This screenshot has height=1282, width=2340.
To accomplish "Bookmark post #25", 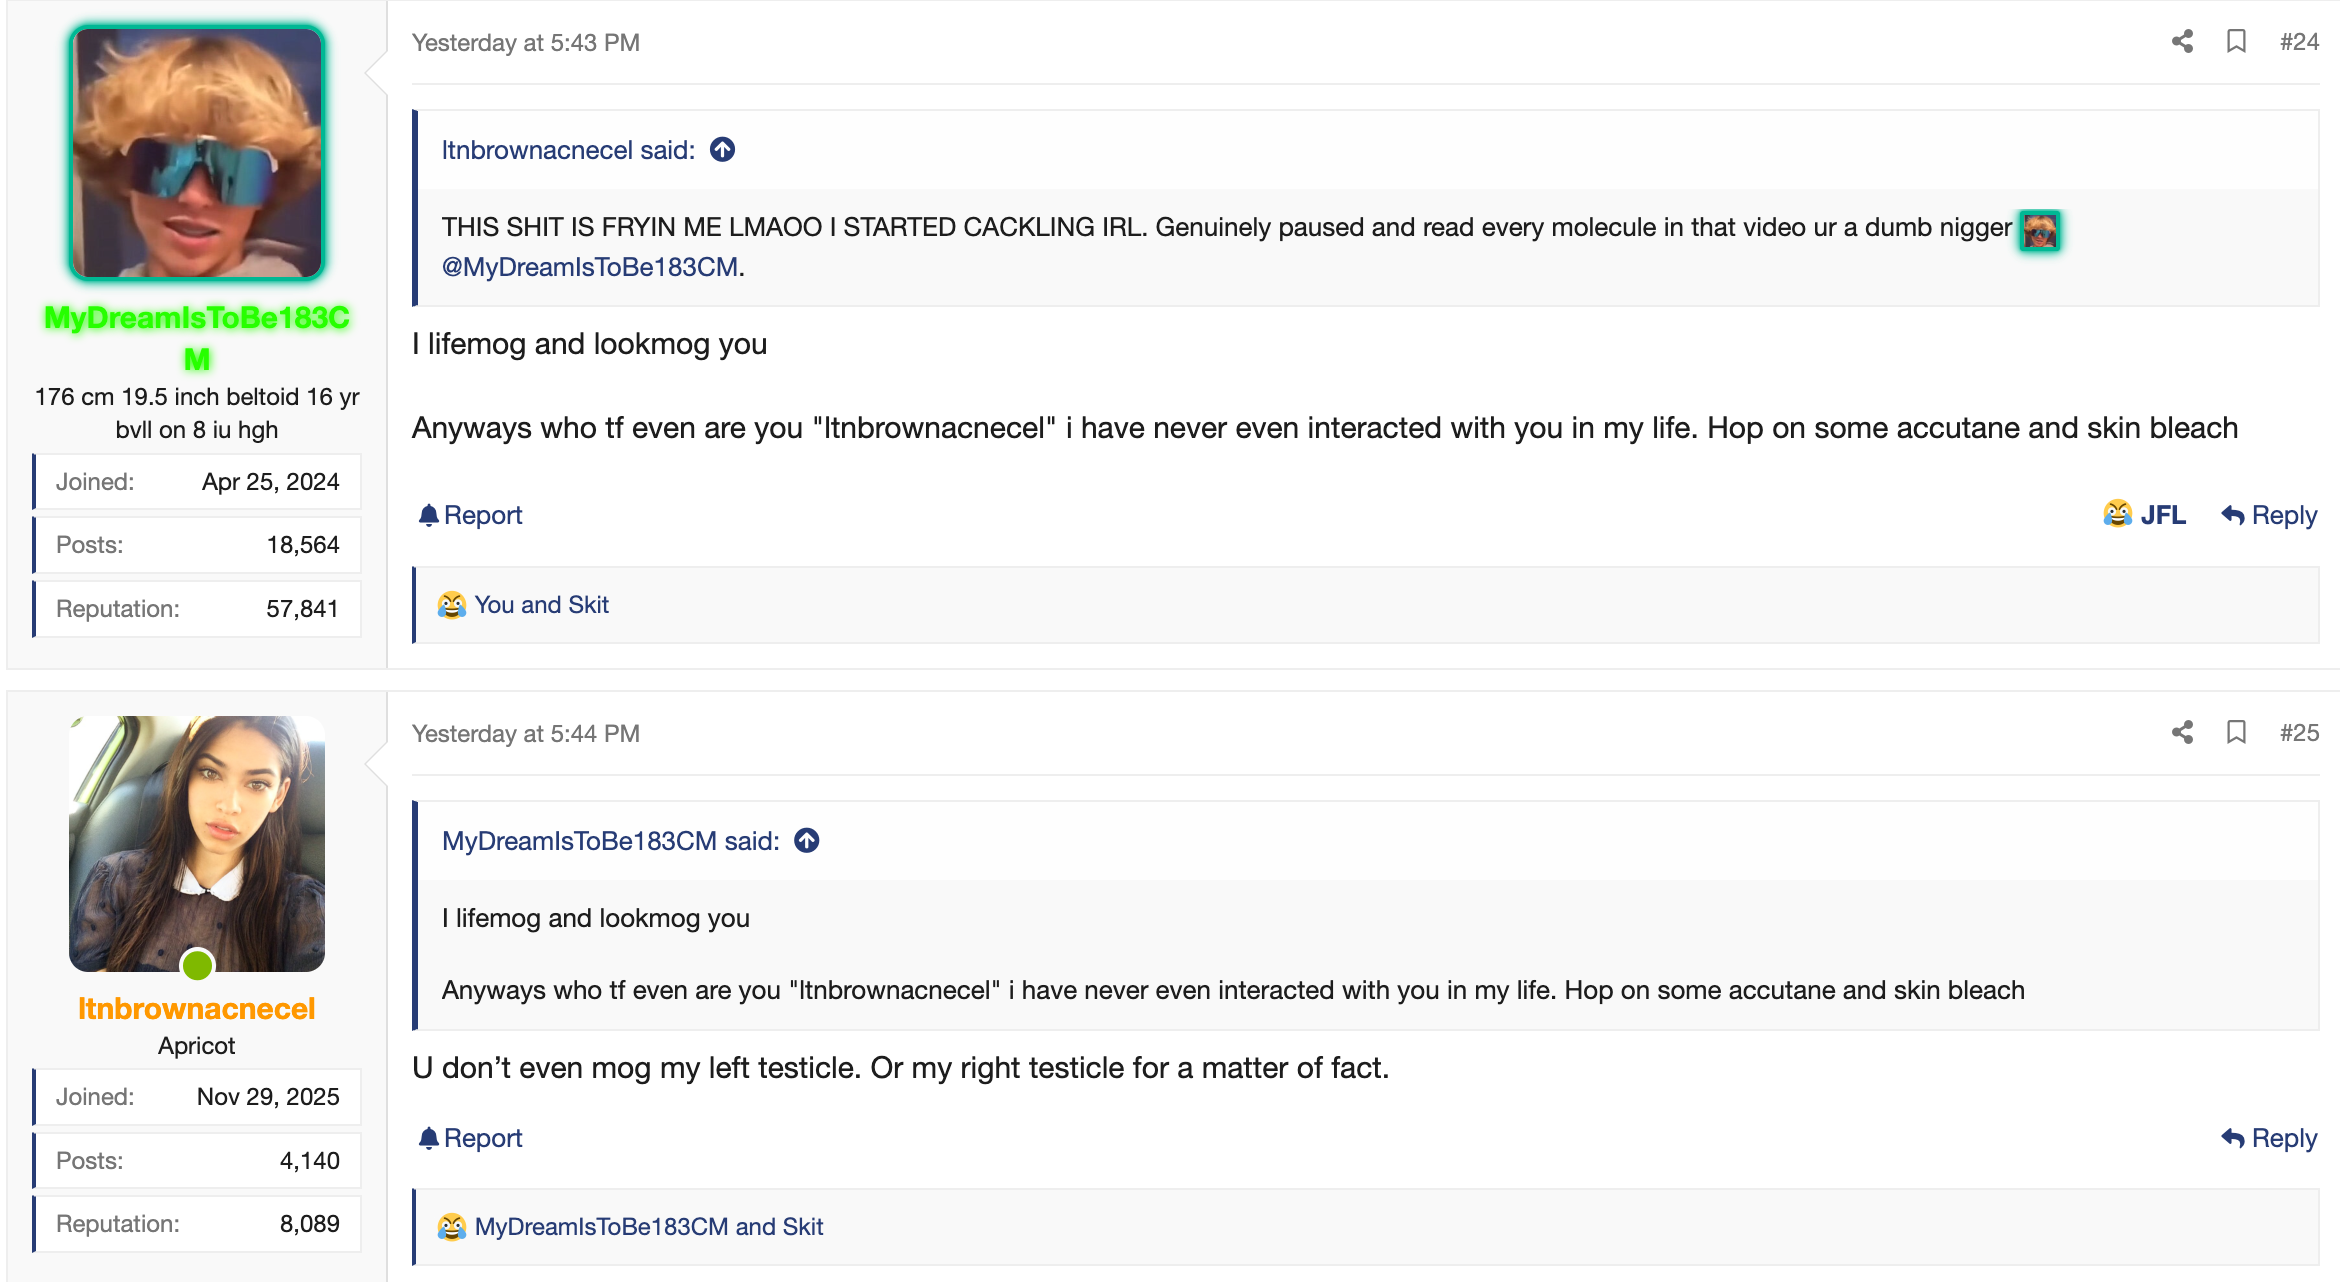I will pos(2237,732).
